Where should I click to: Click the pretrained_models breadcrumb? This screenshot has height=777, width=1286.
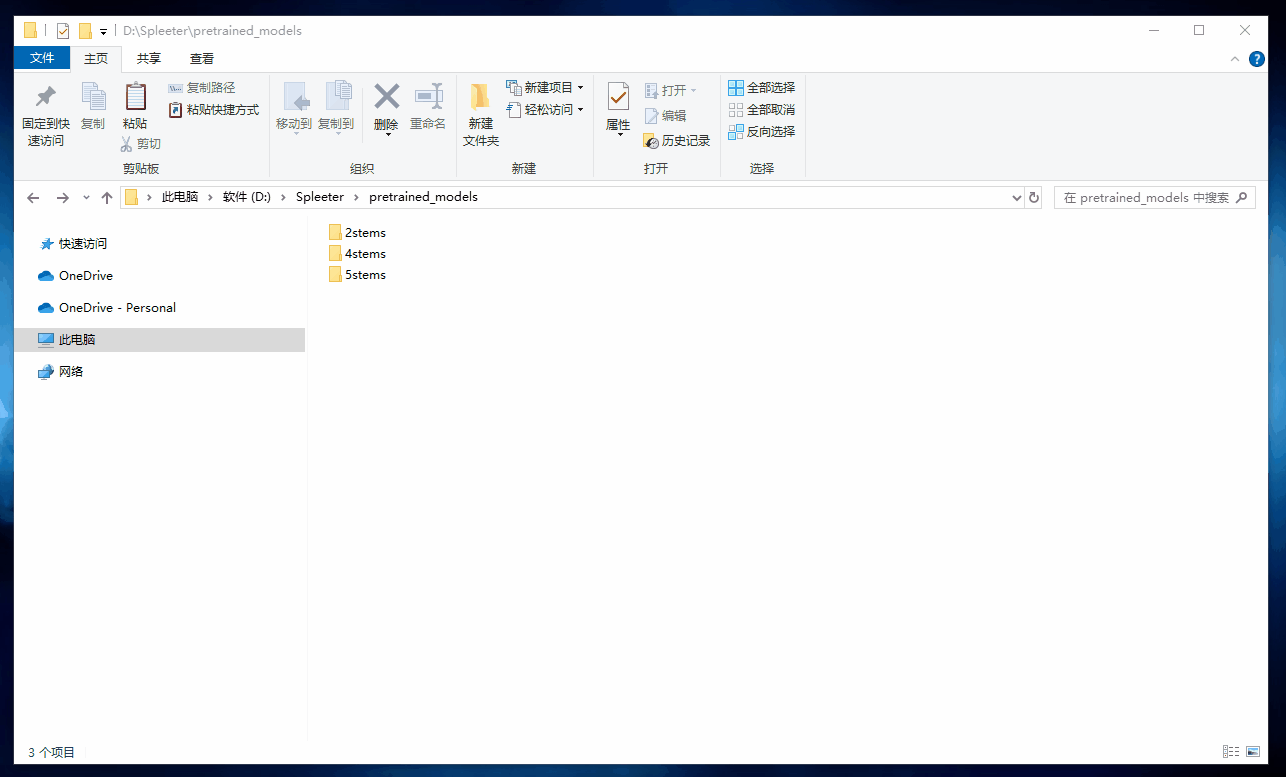pyautogui.click(x=423, y=197)
